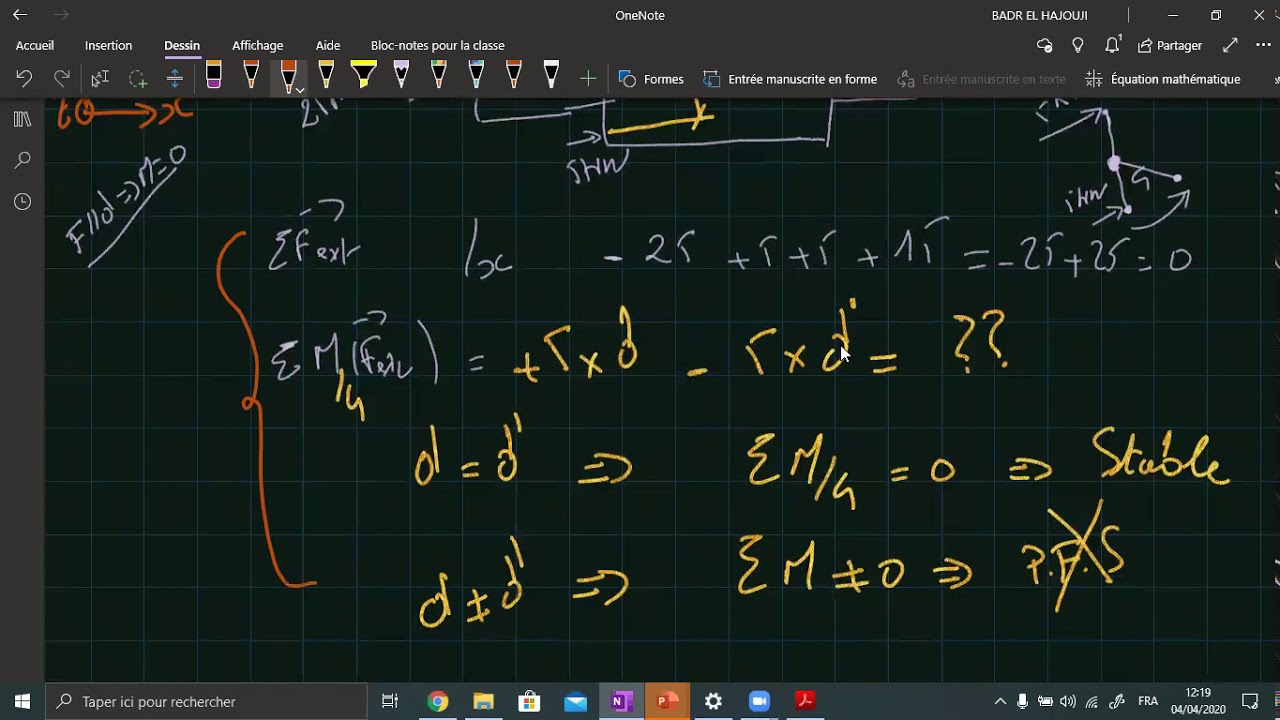The image size is (1280, 720).
Task: Open Windows action center
Action: point(1250,701)
